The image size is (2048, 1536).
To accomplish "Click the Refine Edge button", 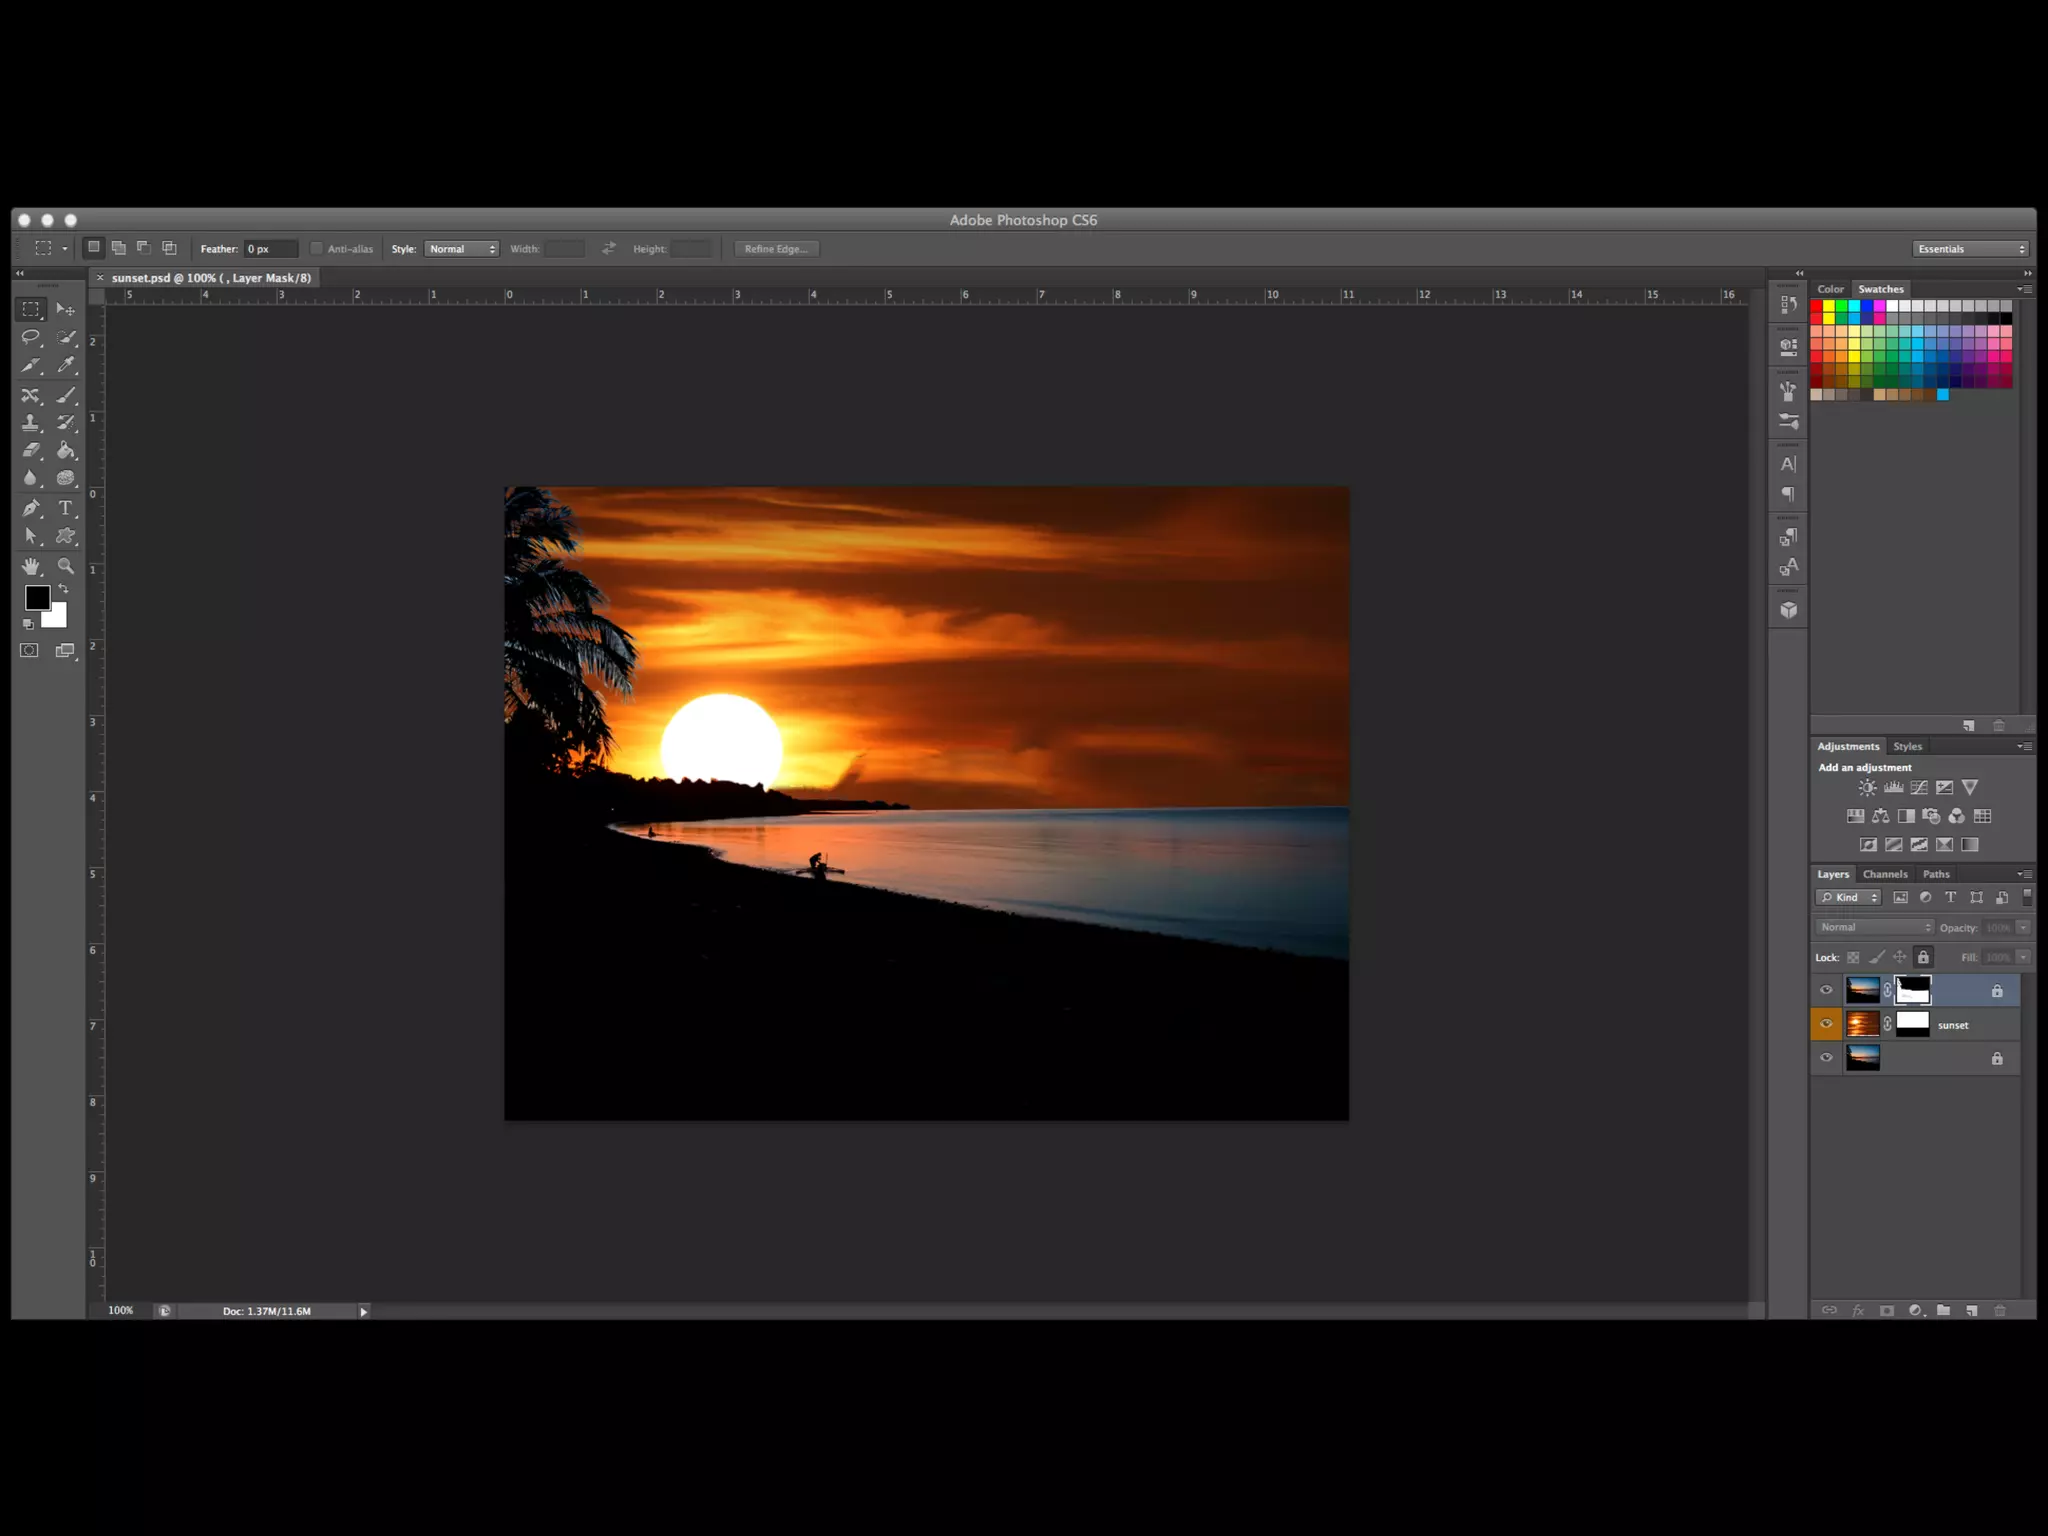I will (776, 249).
